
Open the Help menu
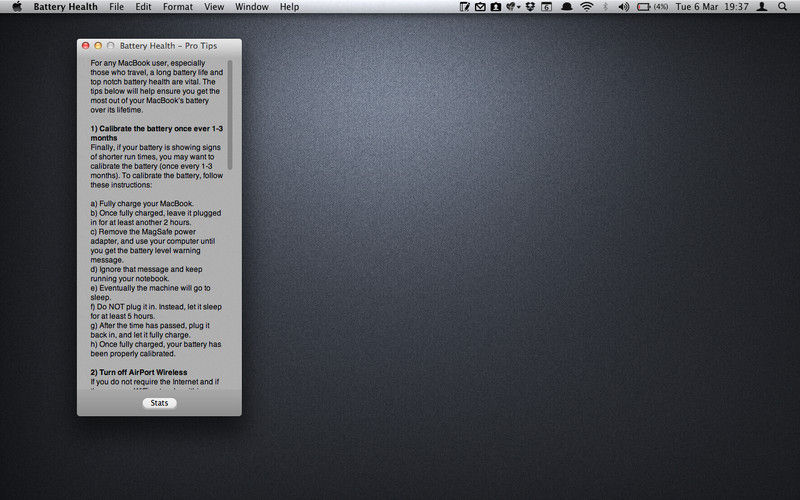(x=289, y=7)
